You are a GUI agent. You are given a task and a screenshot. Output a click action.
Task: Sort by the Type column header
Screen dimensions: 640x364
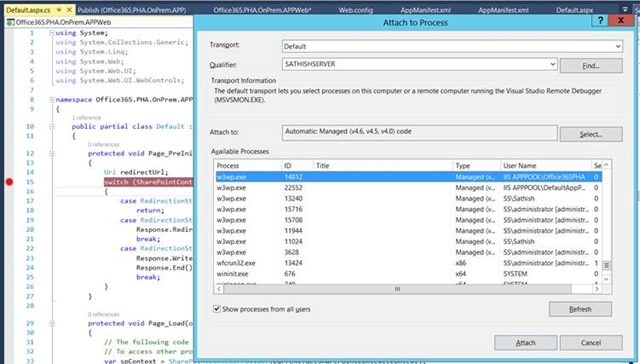(x=477, y=166)
